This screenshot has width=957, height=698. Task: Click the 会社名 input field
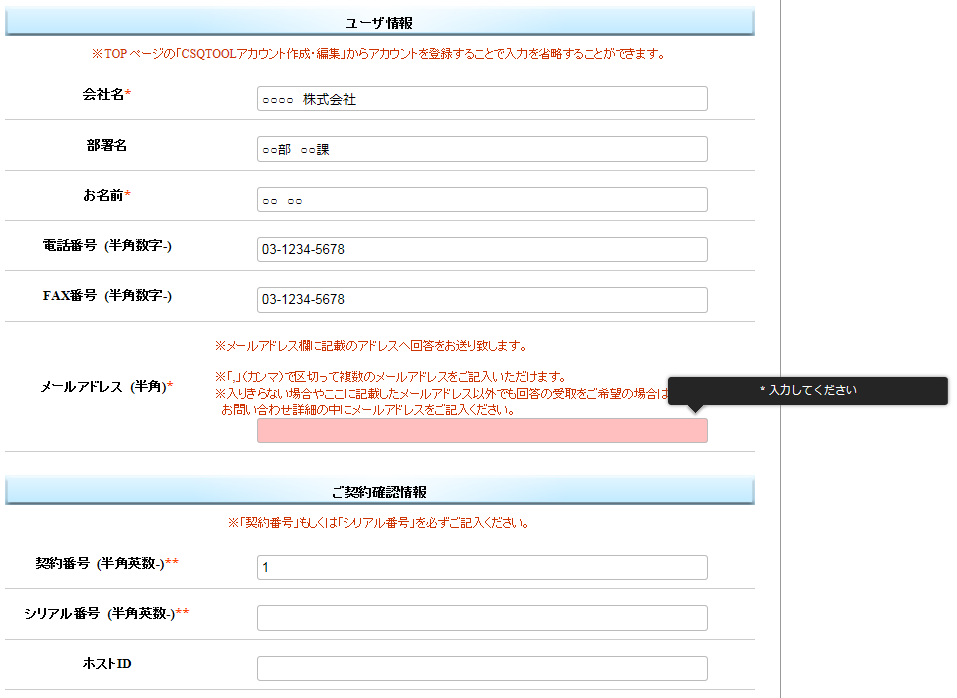(481, 99)
